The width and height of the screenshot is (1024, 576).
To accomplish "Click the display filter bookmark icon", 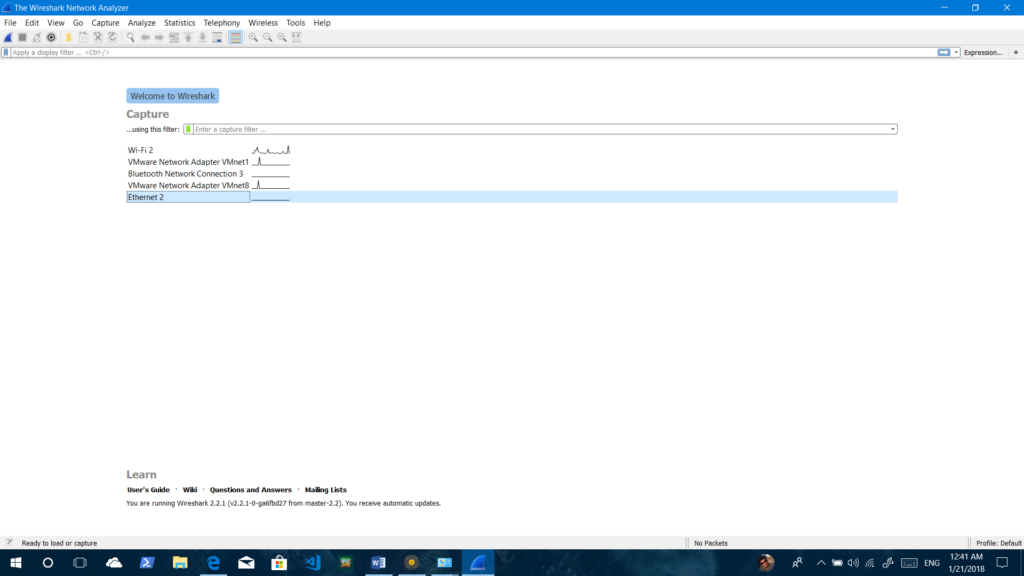I will [6, 52].
